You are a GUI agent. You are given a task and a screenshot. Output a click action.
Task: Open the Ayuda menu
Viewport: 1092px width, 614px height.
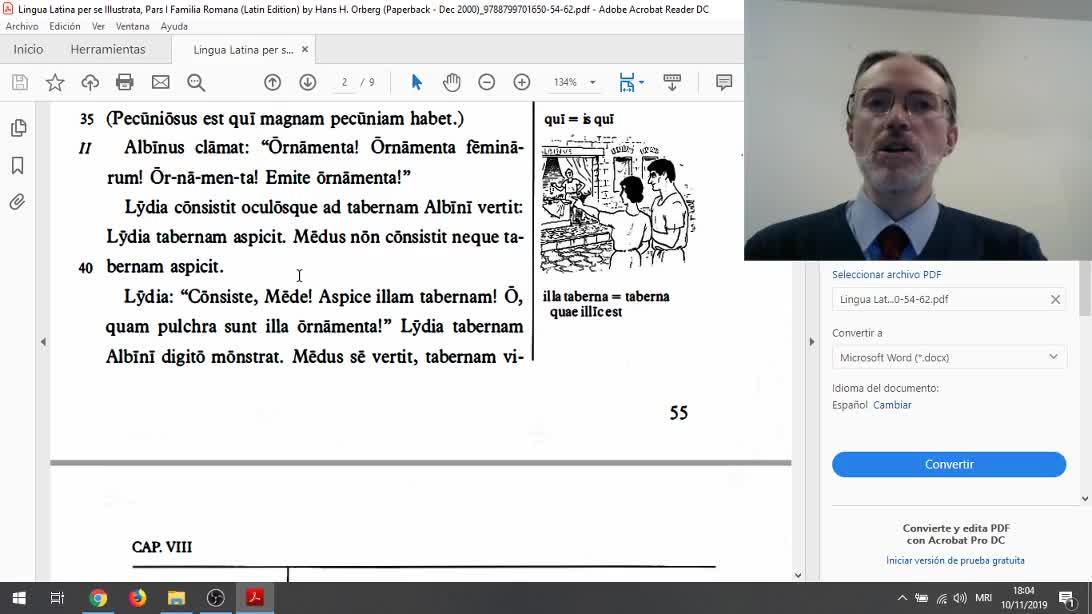tap(174, 26)
